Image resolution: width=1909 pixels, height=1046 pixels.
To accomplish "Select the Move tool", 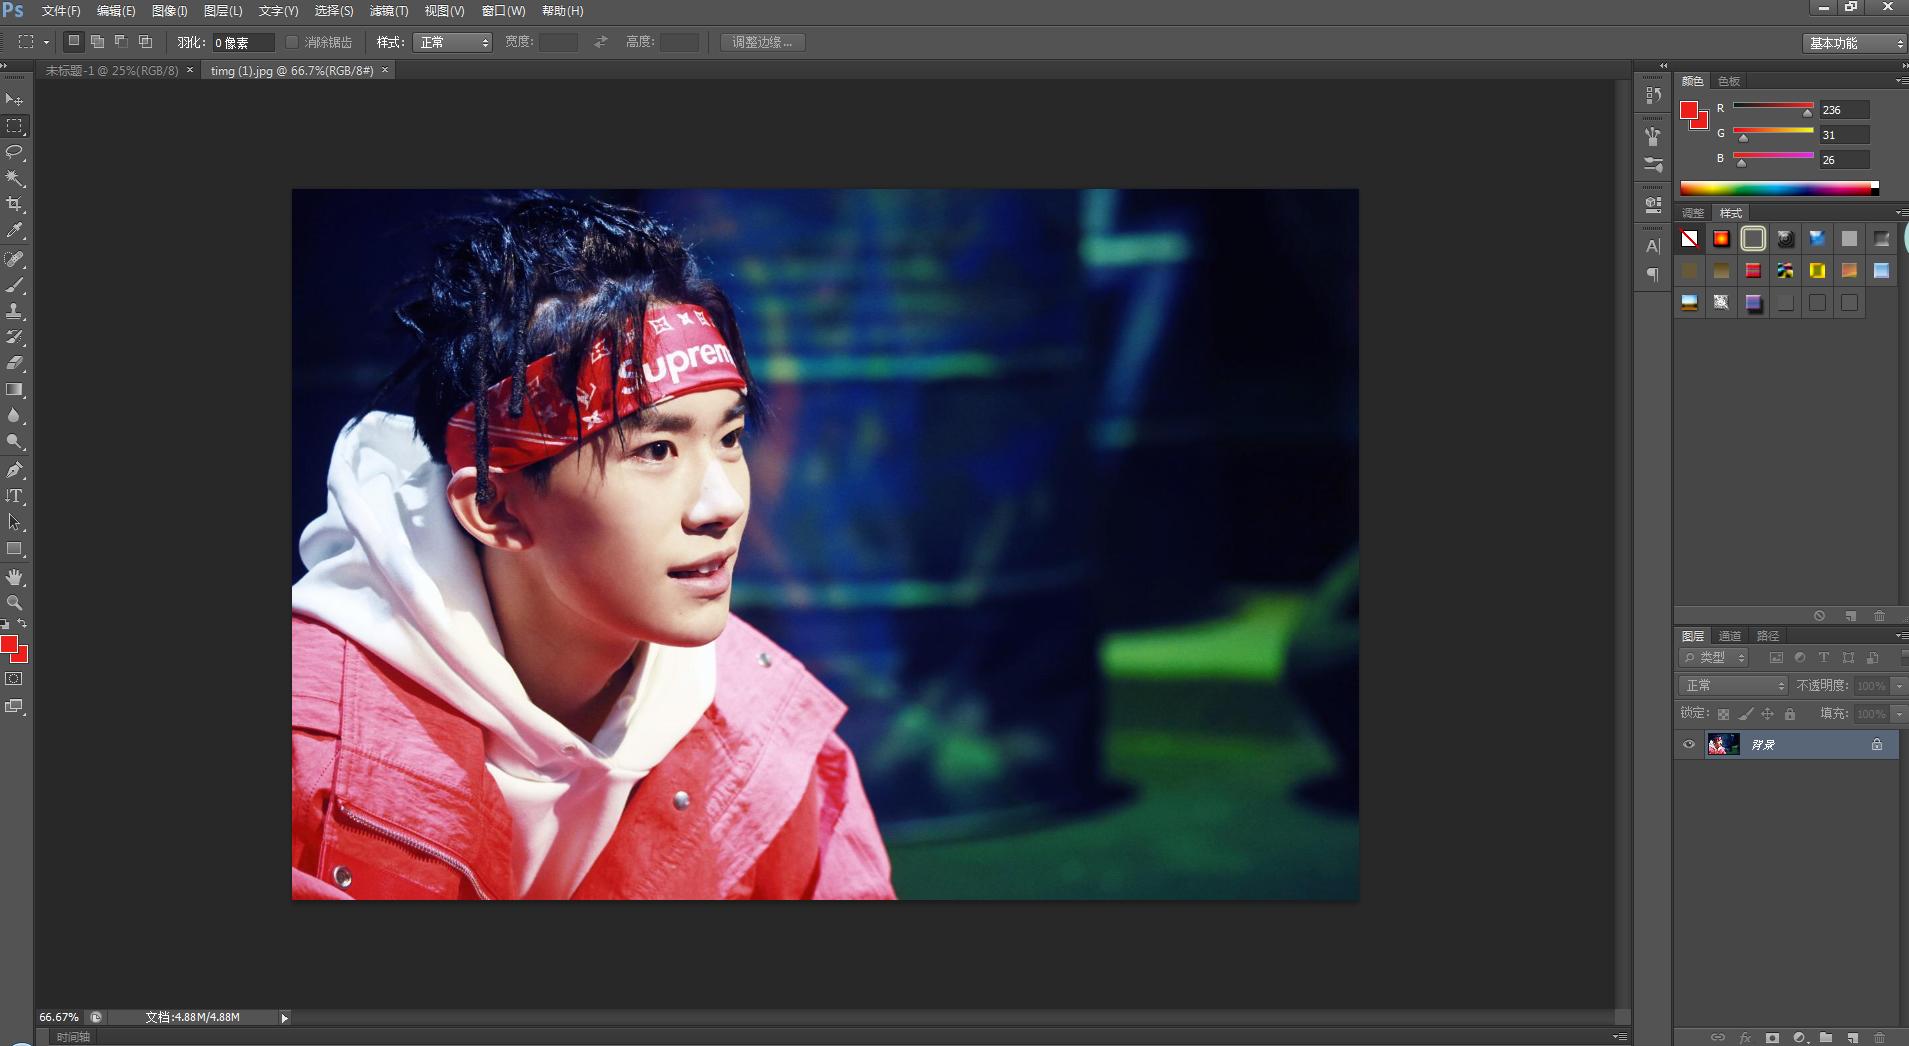I will [14, 99].
